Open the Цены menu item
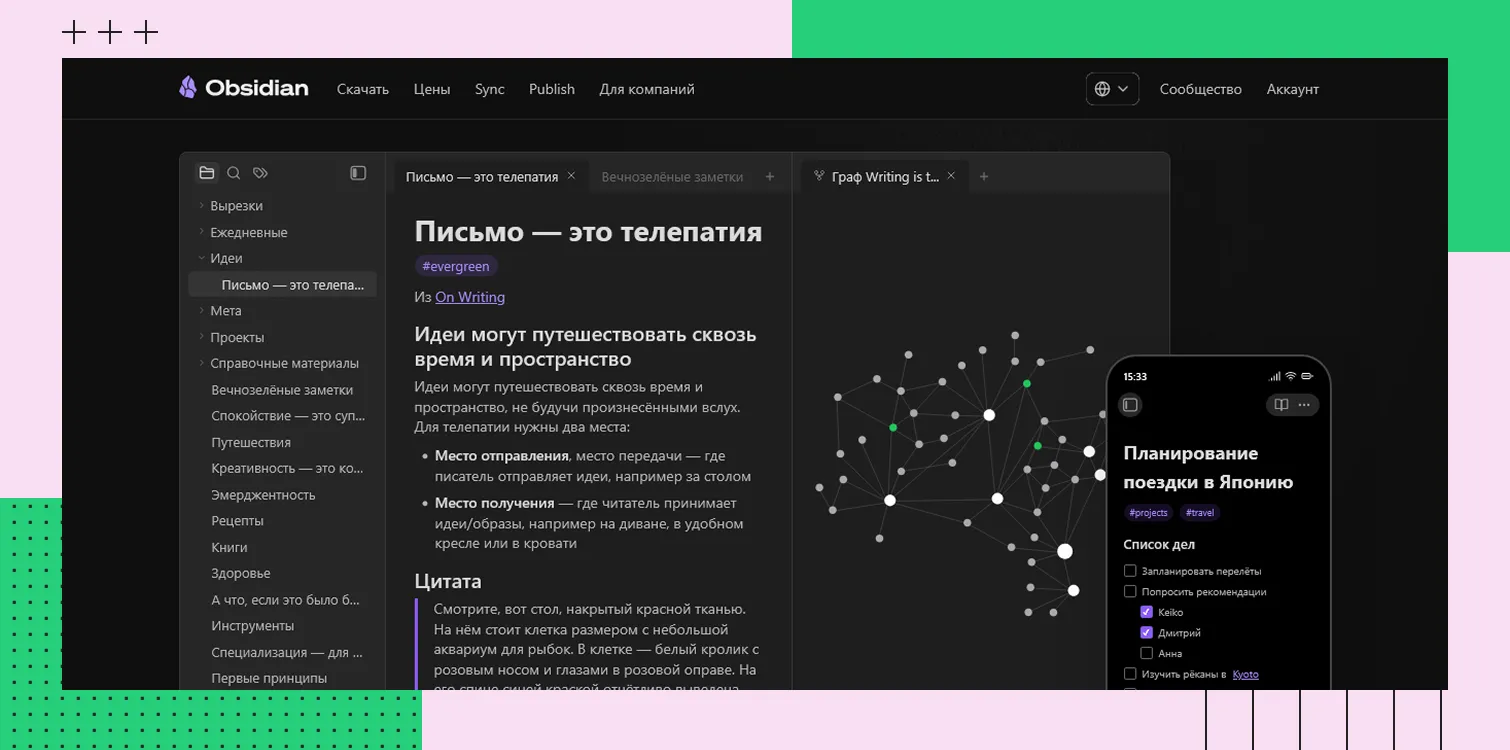Viewport: 1510px width, 750px height. click(432, 89)
